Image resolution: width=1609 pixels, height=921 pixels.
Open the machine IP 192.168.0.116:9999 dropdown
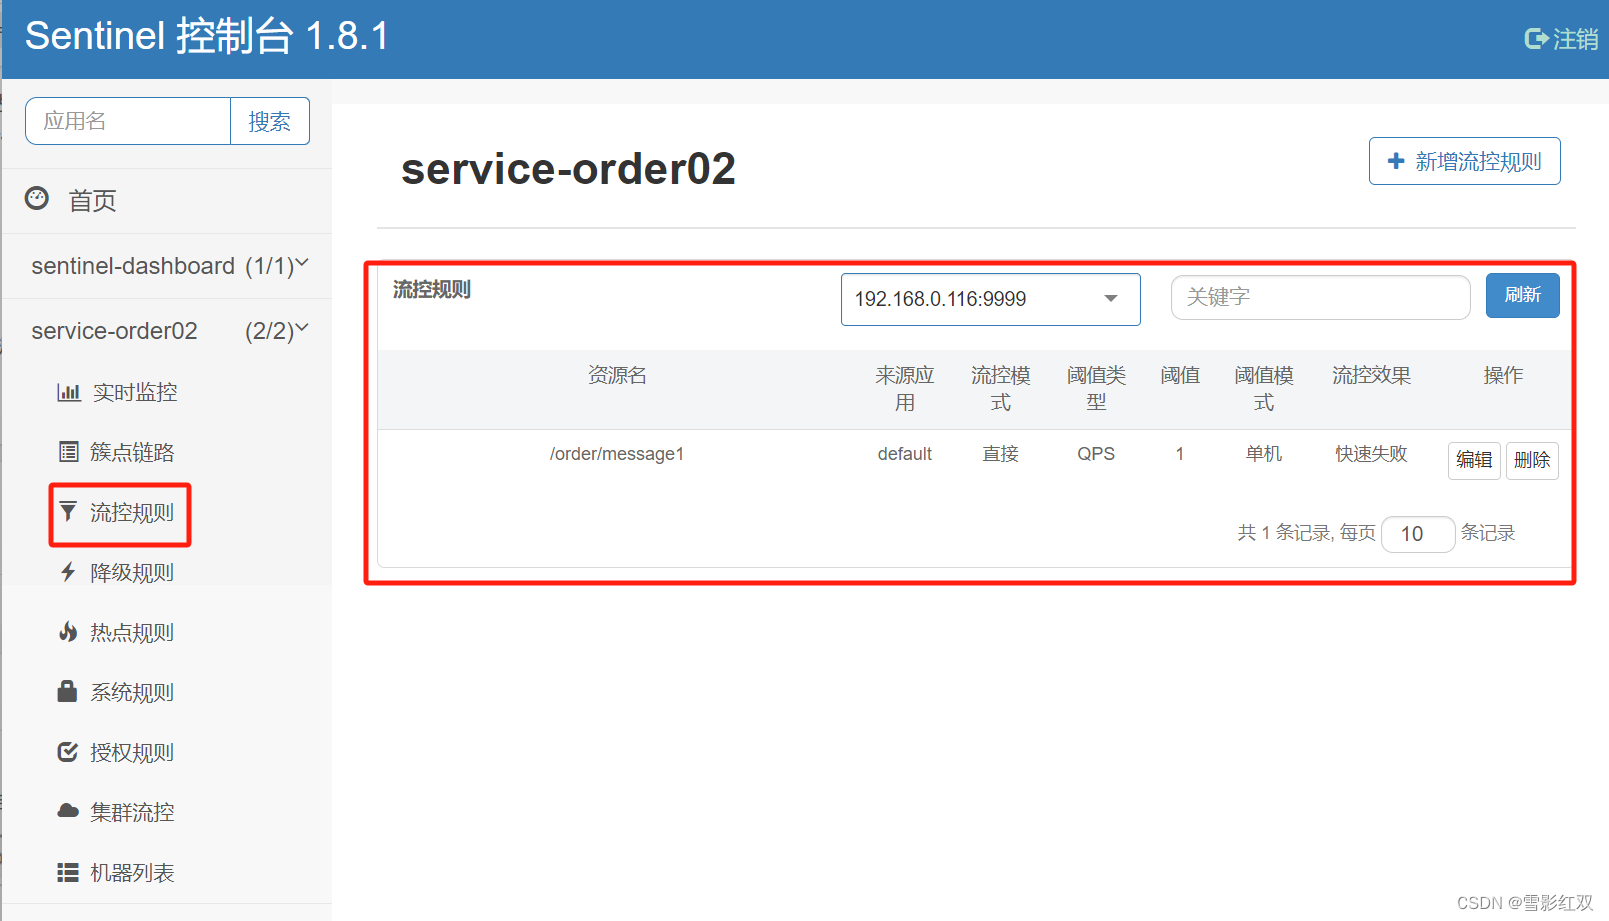click(x=990, y=299)
